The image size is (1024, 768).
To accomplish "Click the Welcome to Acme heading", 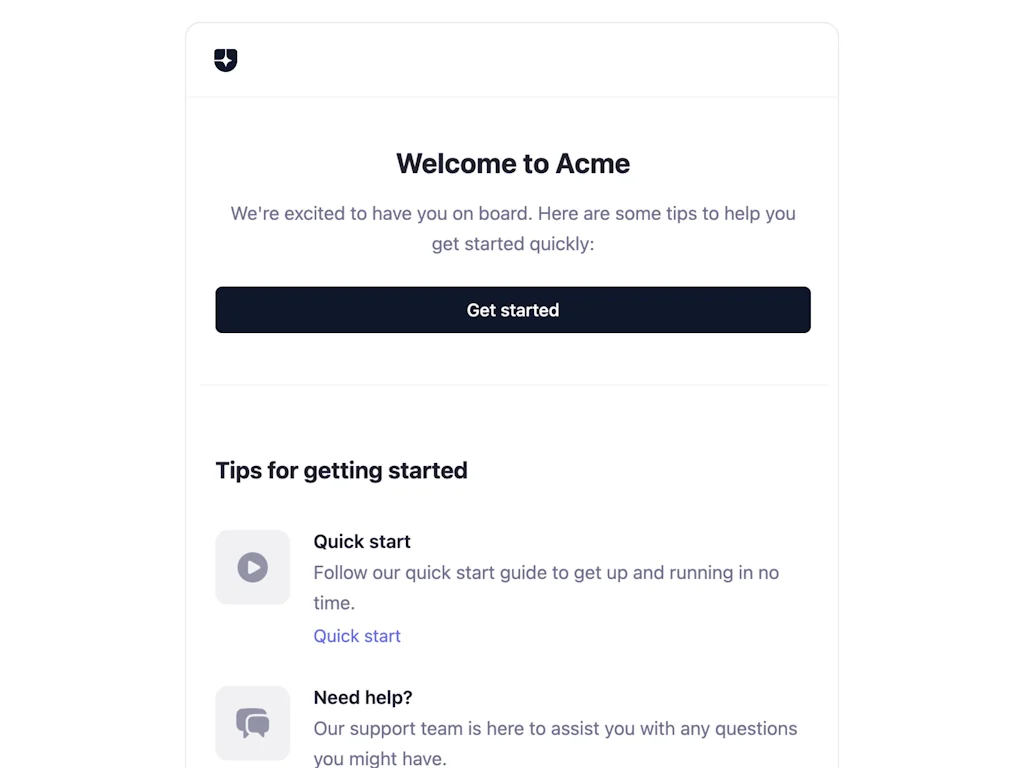I will point(512,163).
